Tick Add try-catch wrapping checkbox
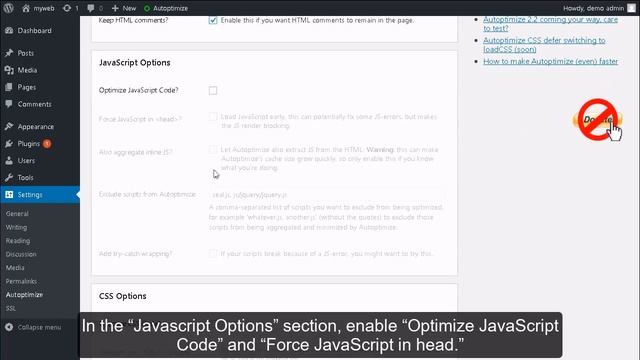This screenshot has height=360, width=640. coord(213,254)
